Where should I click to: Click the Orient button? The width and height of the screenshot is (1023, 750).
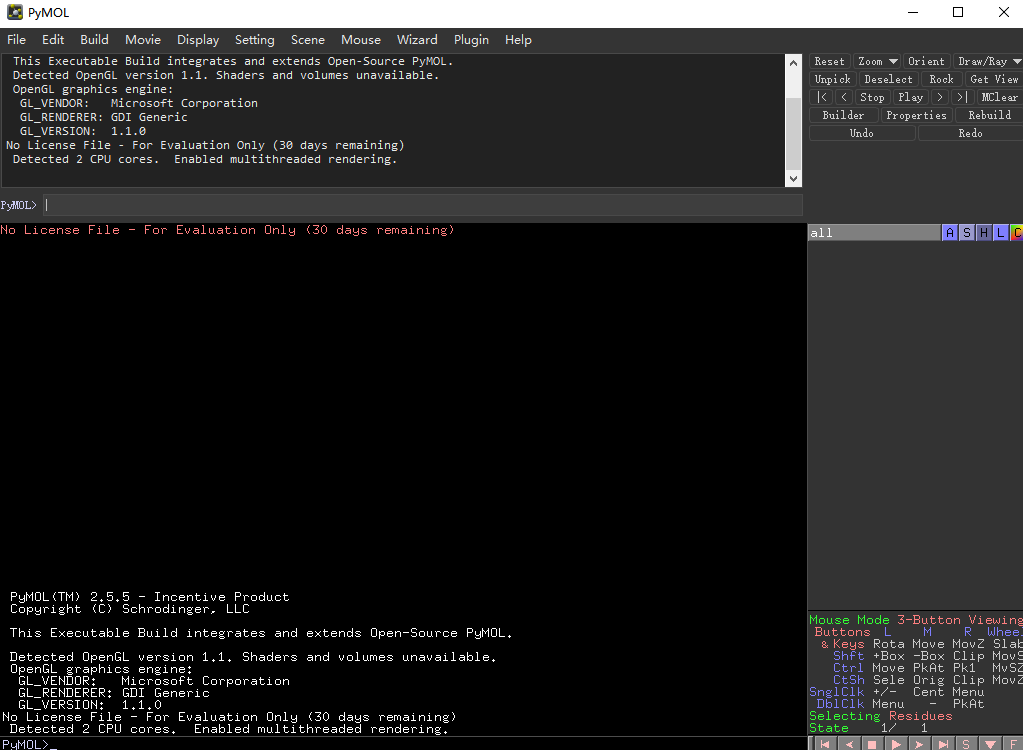[x=926, y=61]
